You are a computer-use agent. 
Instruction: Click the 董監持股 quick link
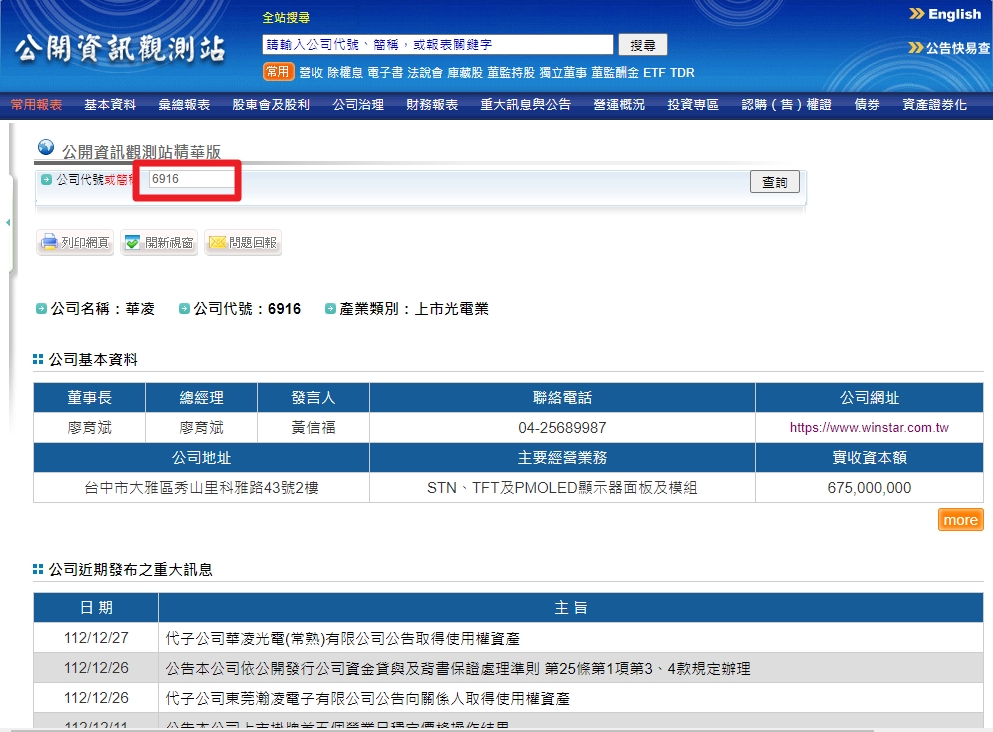(511, 72)
